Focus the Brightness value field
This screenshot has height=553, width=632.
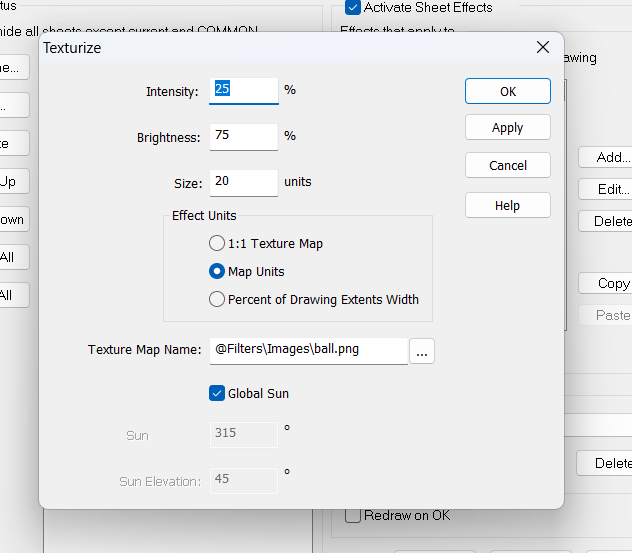click(x=244, y=136)
